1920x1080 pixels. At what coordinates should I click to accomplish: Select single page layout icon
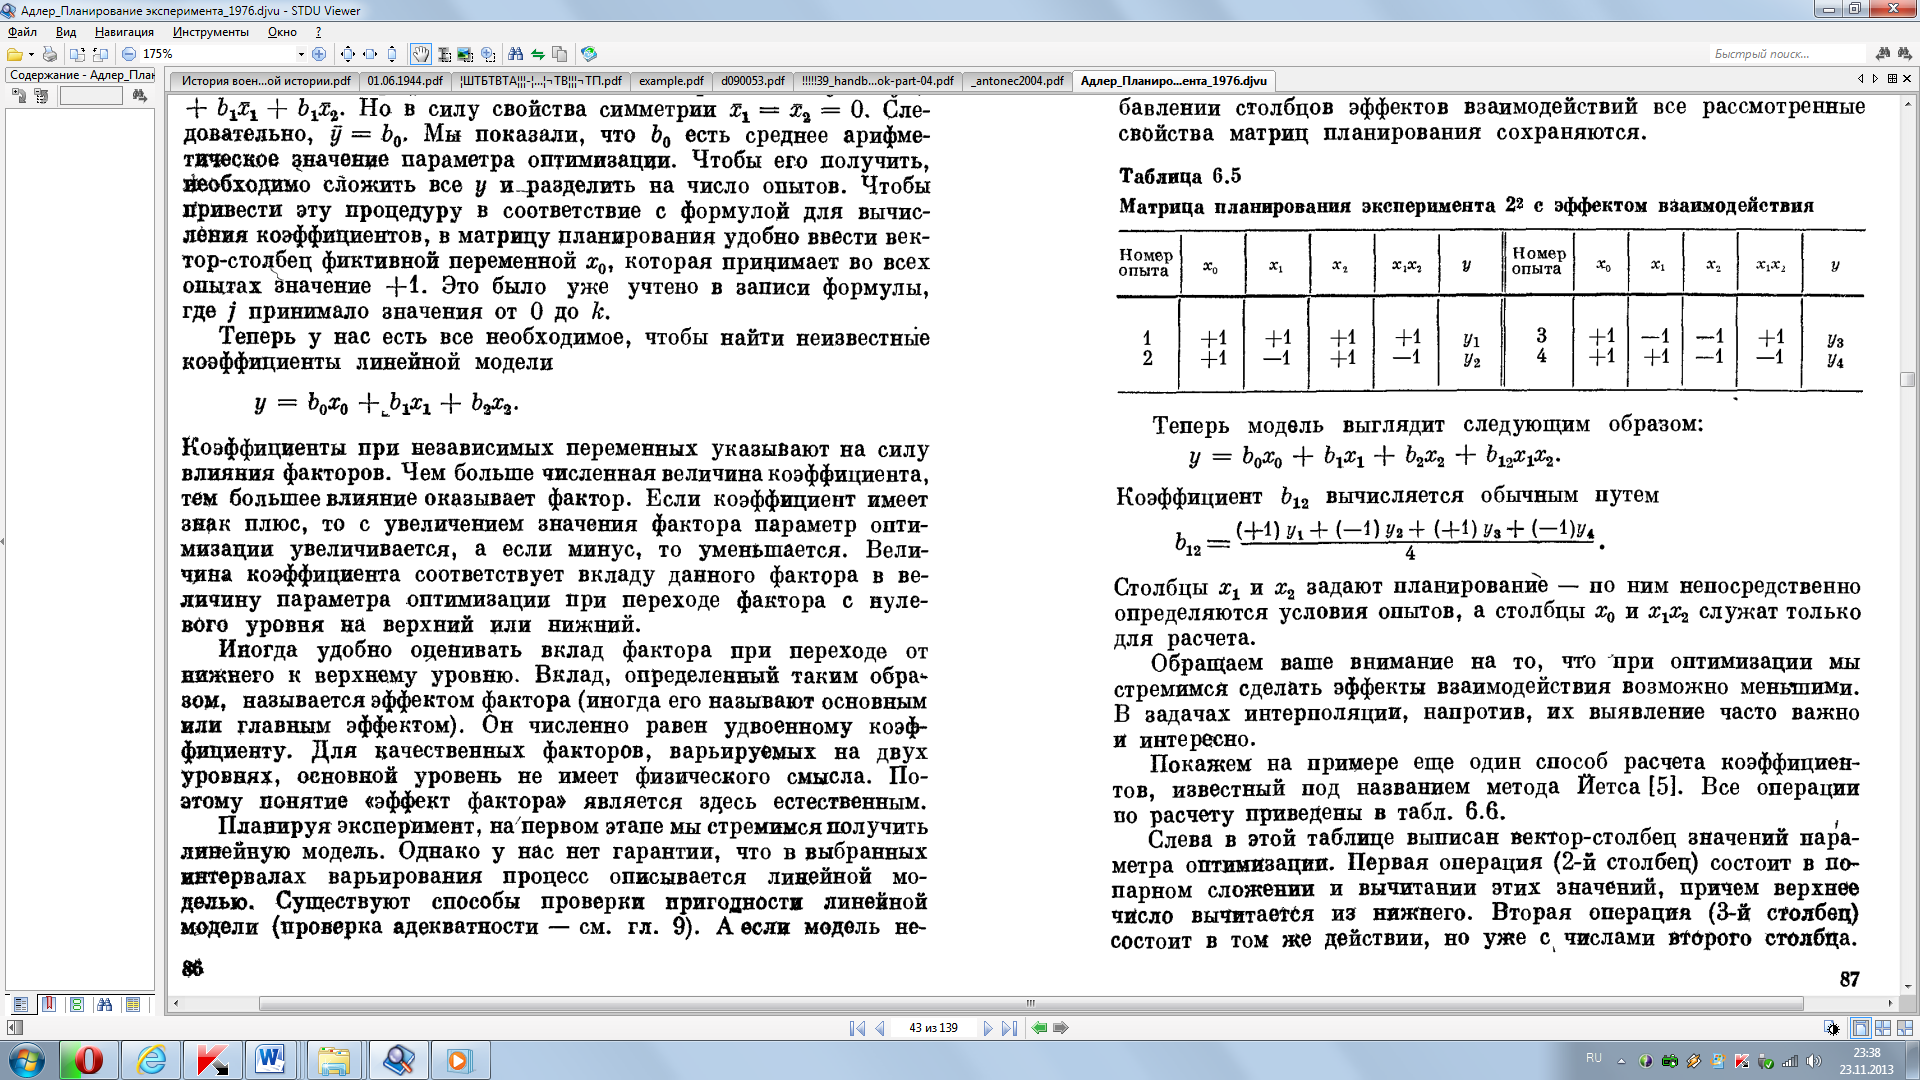(x=1860, y=1028)
